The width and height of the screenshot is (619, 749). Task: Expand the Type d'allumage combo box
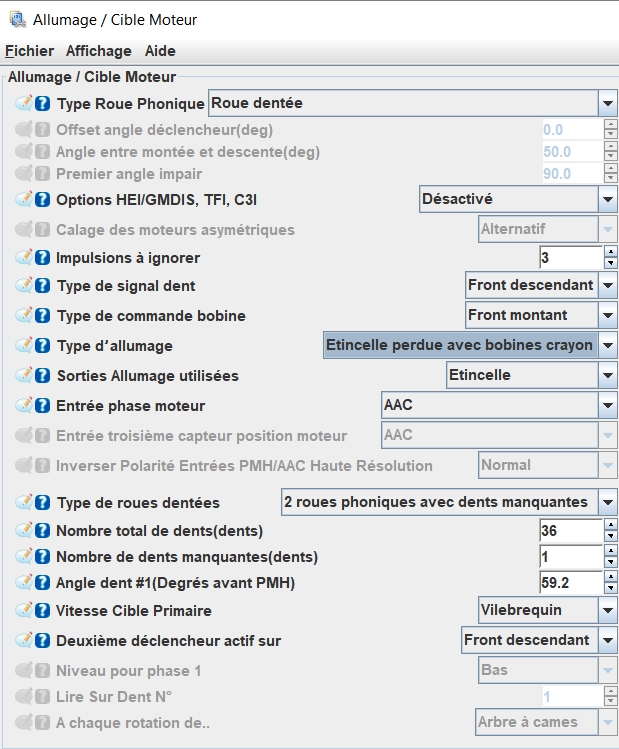pos(607,346)
